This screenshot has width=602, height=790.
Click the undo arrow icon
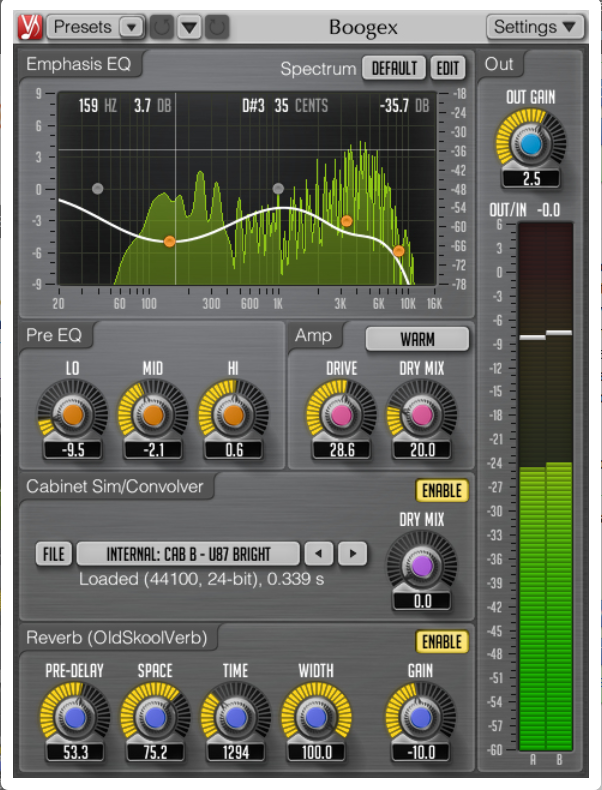162,27
